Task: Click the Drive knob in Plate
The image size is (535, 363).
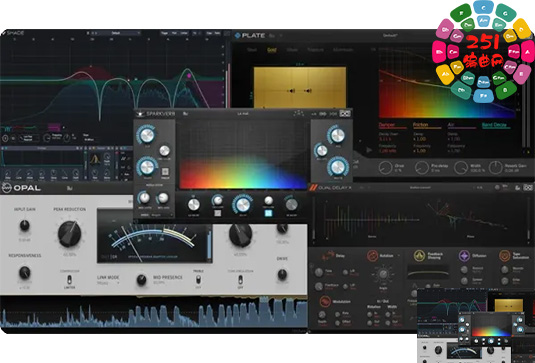Action: coord(385,168)
